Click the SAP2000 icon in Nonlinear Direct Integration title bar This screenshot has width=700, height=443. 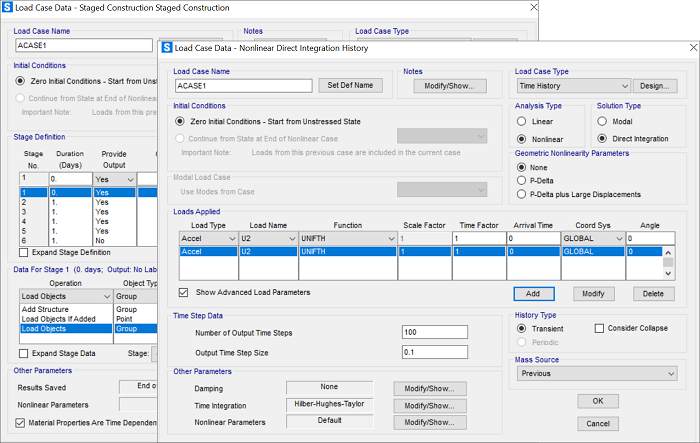167,47
